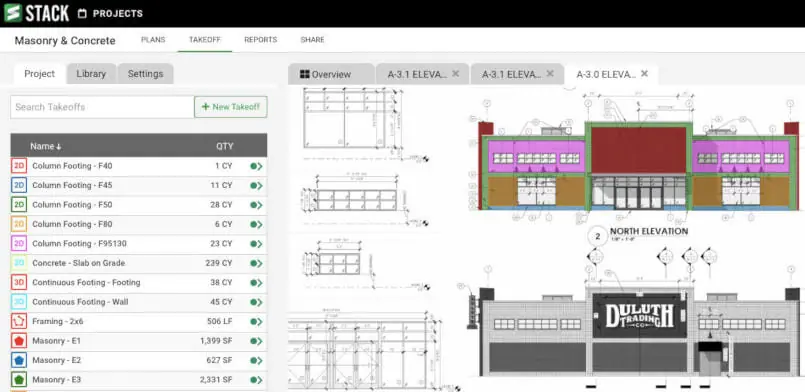805x392 pixels.
Task: Click the plus icon in New Takeoff
Action: 205,107
